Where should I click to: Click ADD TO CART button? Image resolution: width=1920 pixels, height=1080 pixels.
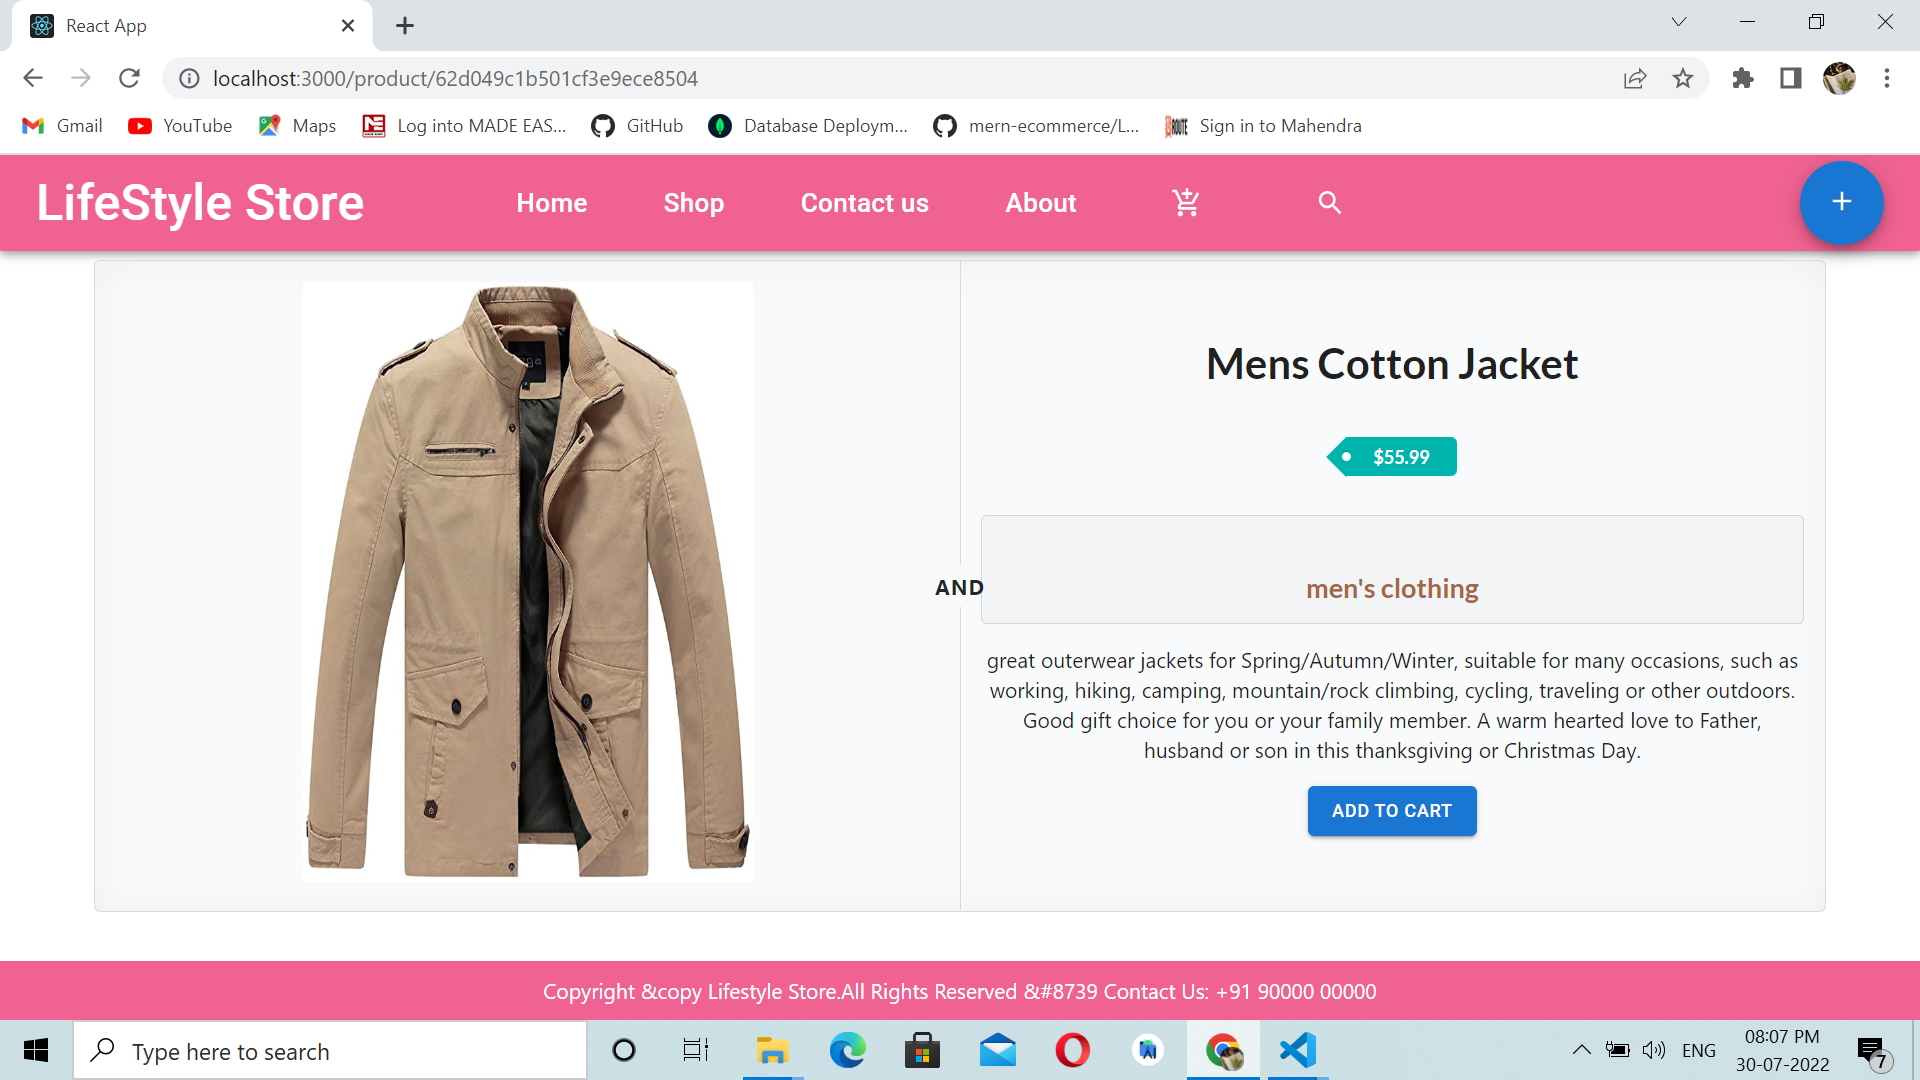(1391, 811)
